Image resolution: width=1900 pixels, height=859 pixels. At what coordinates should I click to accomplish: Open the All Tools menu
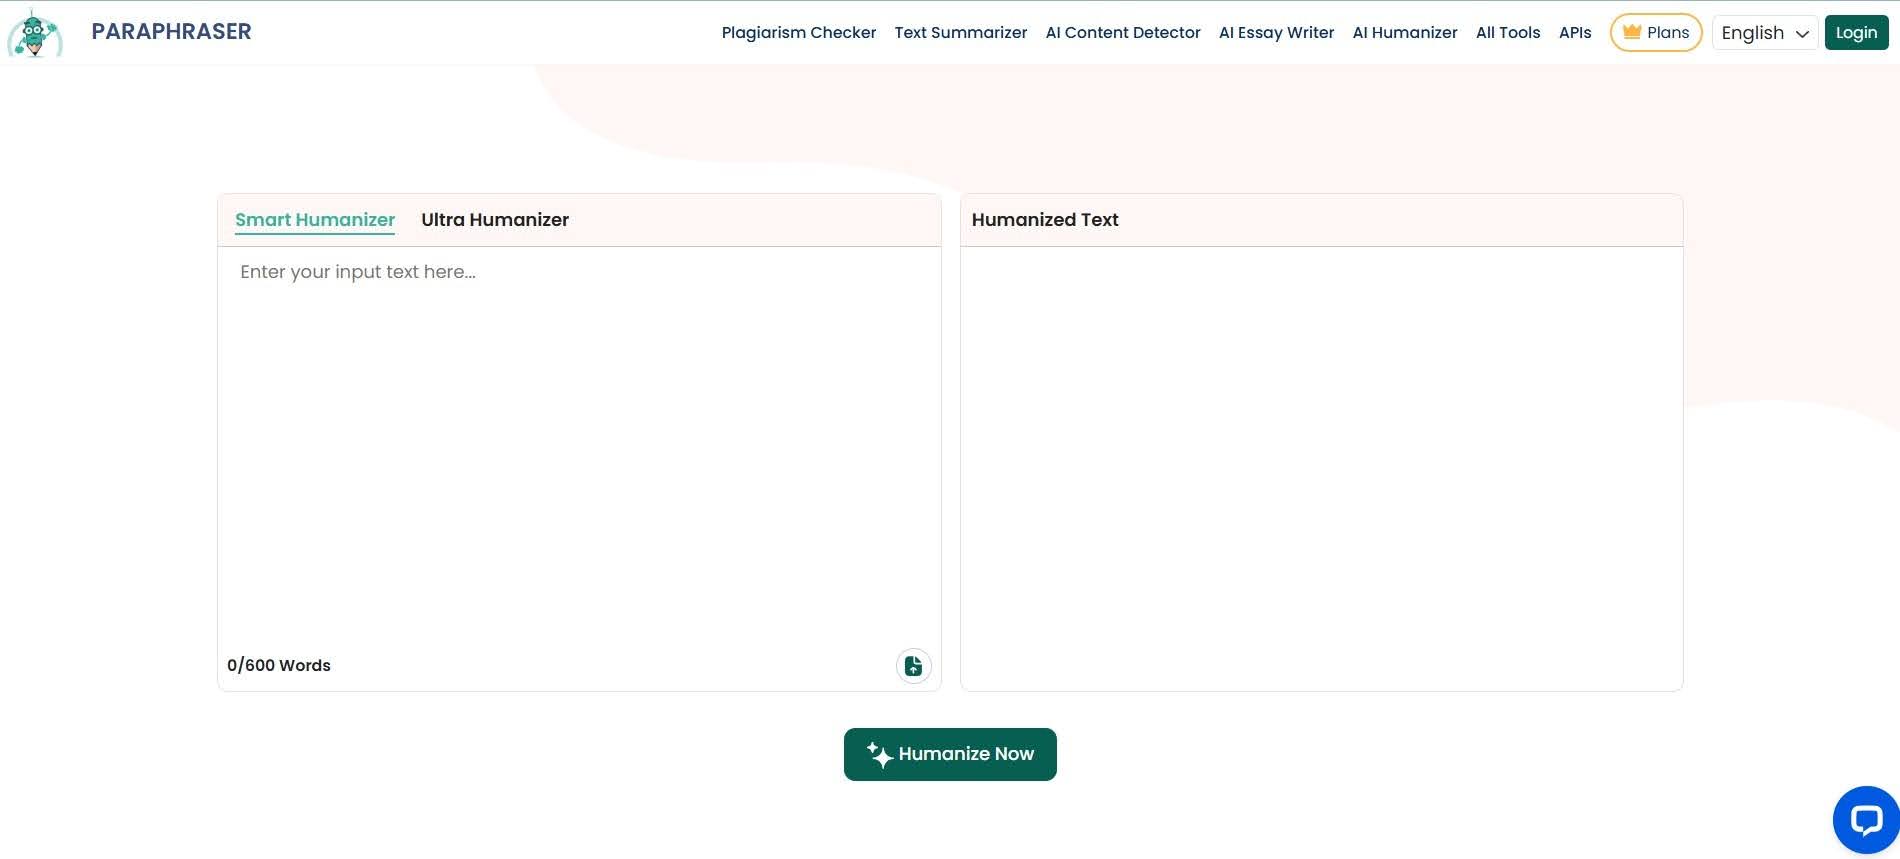click(x=1508, y=33)
